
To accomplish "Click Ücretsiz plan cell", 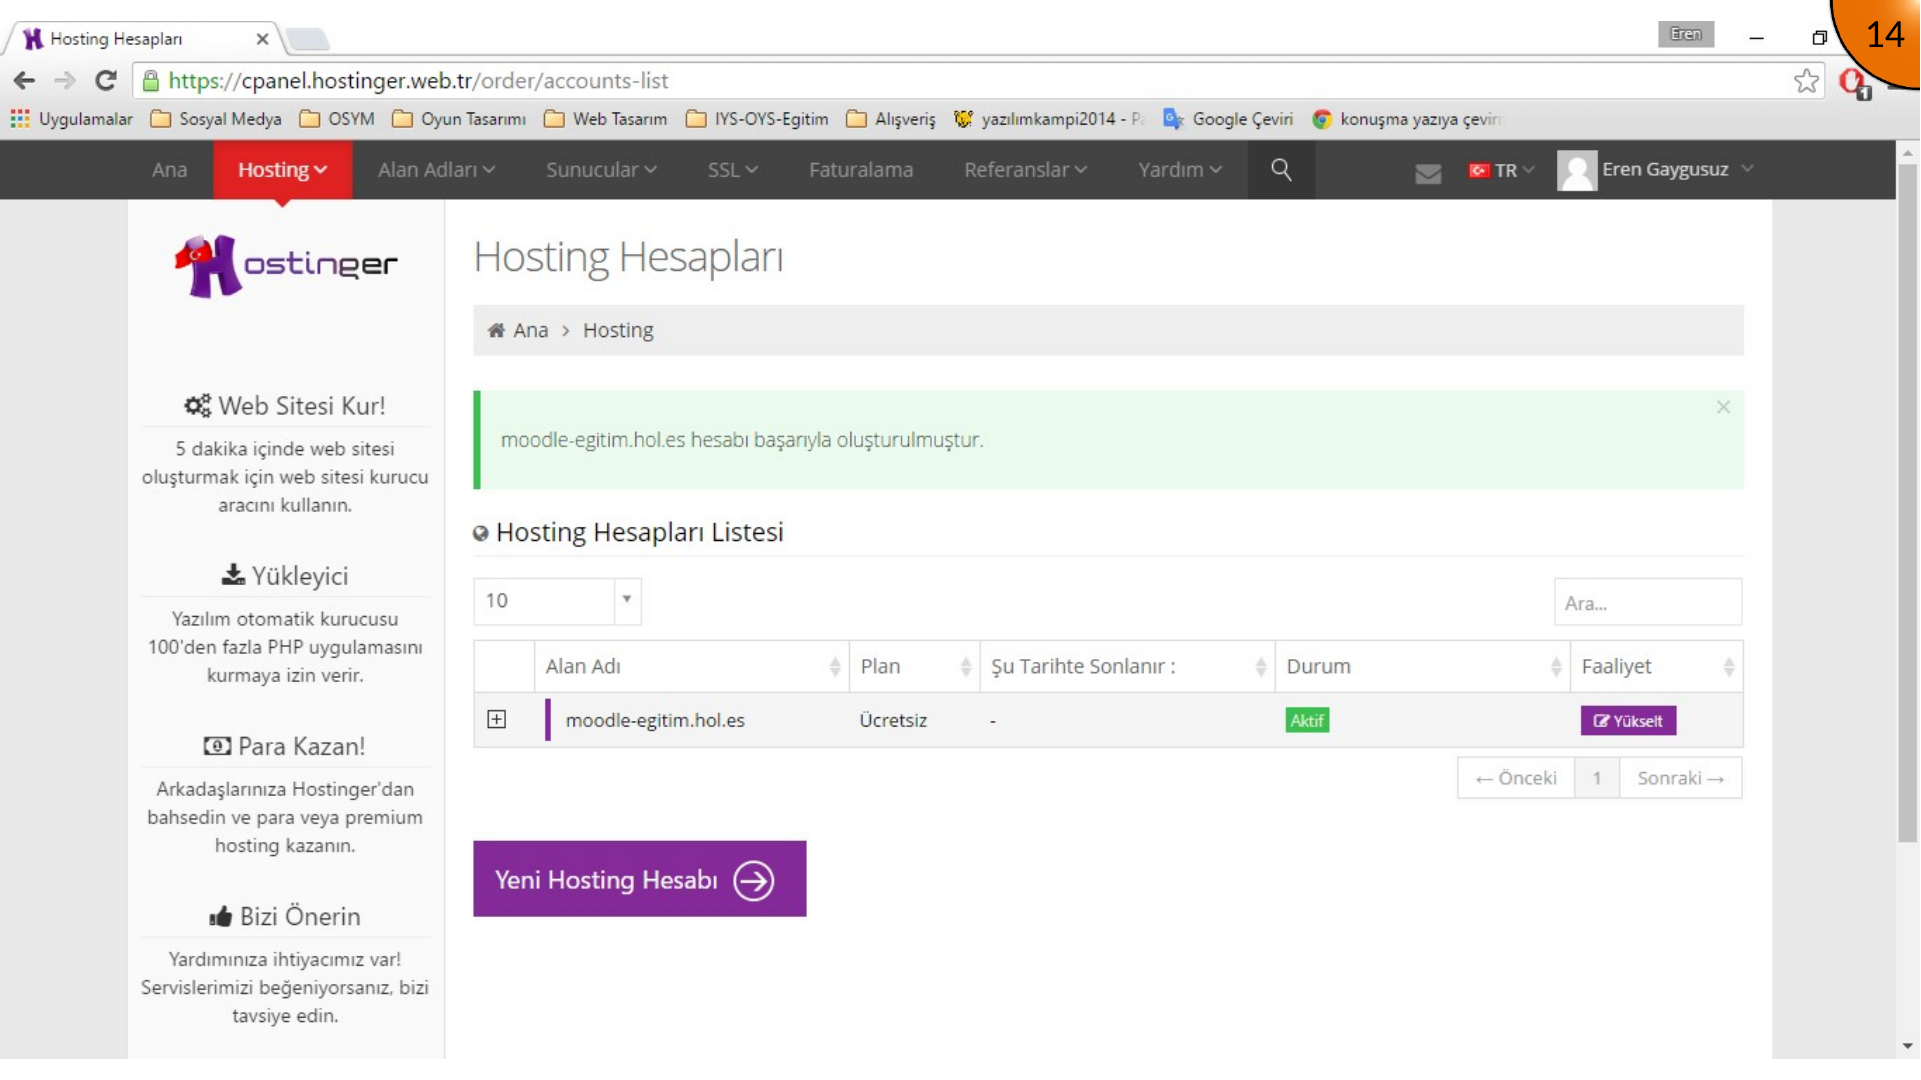I will pos(893,720).
